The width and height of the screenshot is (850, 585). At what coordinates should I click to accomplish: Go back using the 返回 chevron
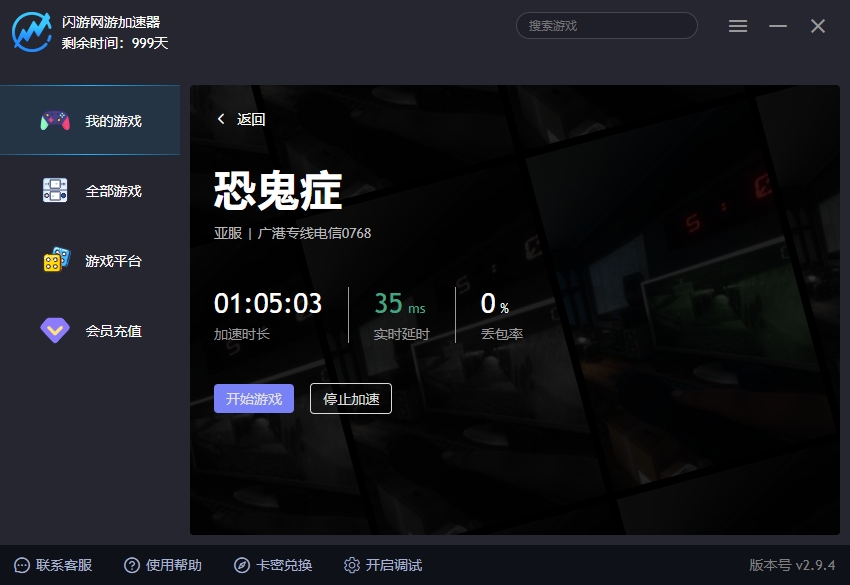point(221,119)
